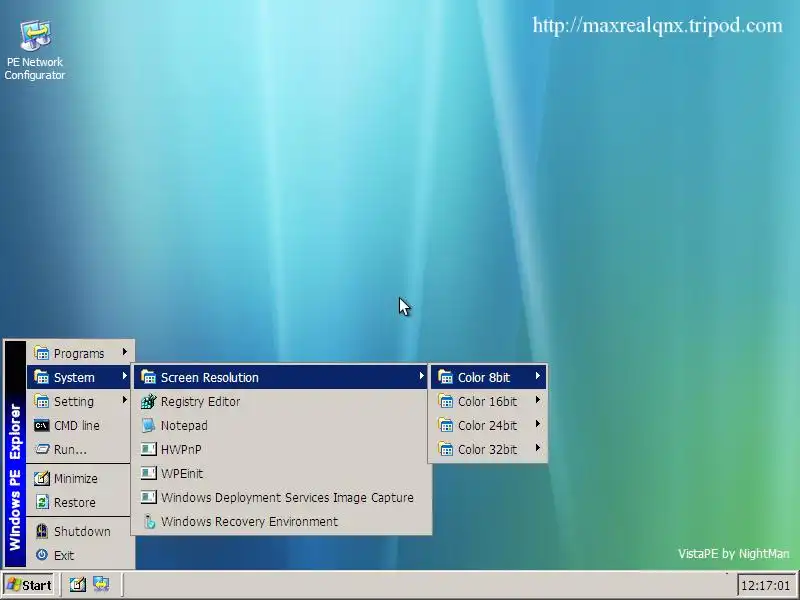The height and width of the screenshot is (600, 800).
Task: Click the System folder icon in Start menu
Action: (41, 377)
